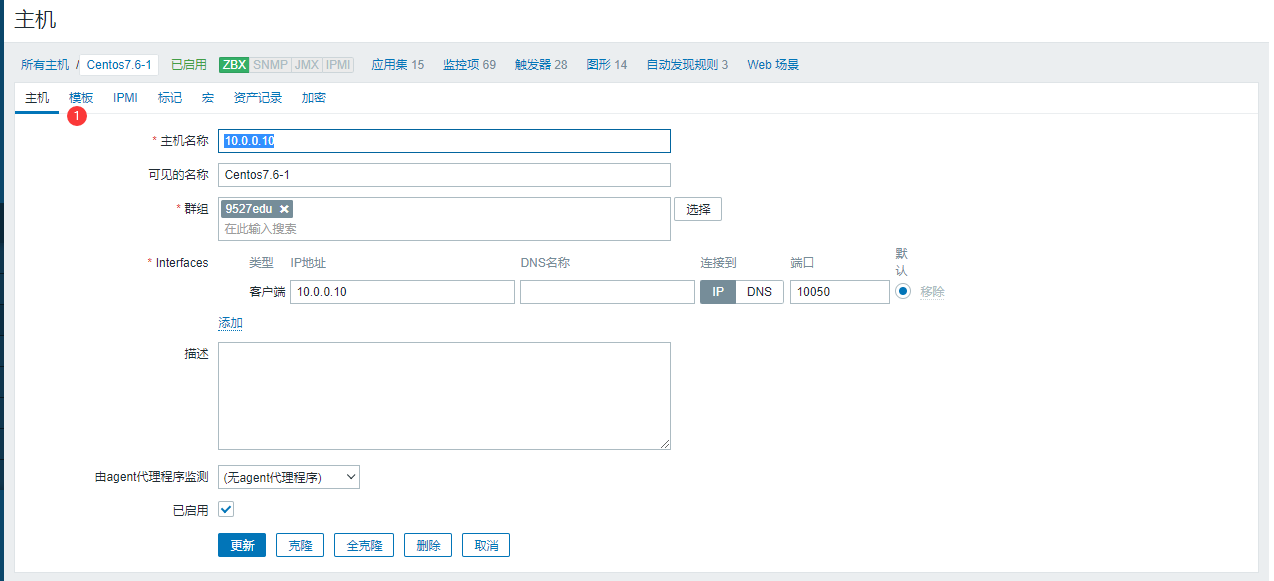Click the SNMP availability badge
The image size is (1274, 581).
point(270,65)
